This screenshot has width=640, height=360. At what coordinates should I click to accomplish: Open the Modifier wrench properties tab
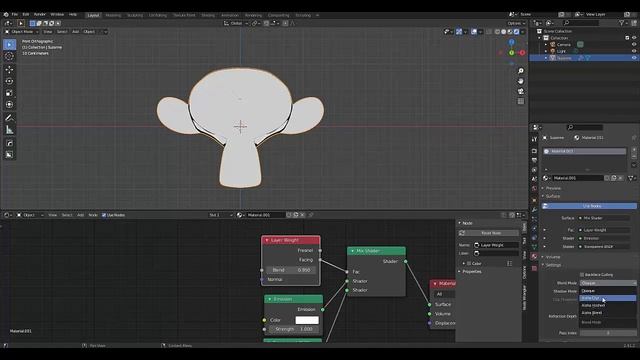pos(534,210)
